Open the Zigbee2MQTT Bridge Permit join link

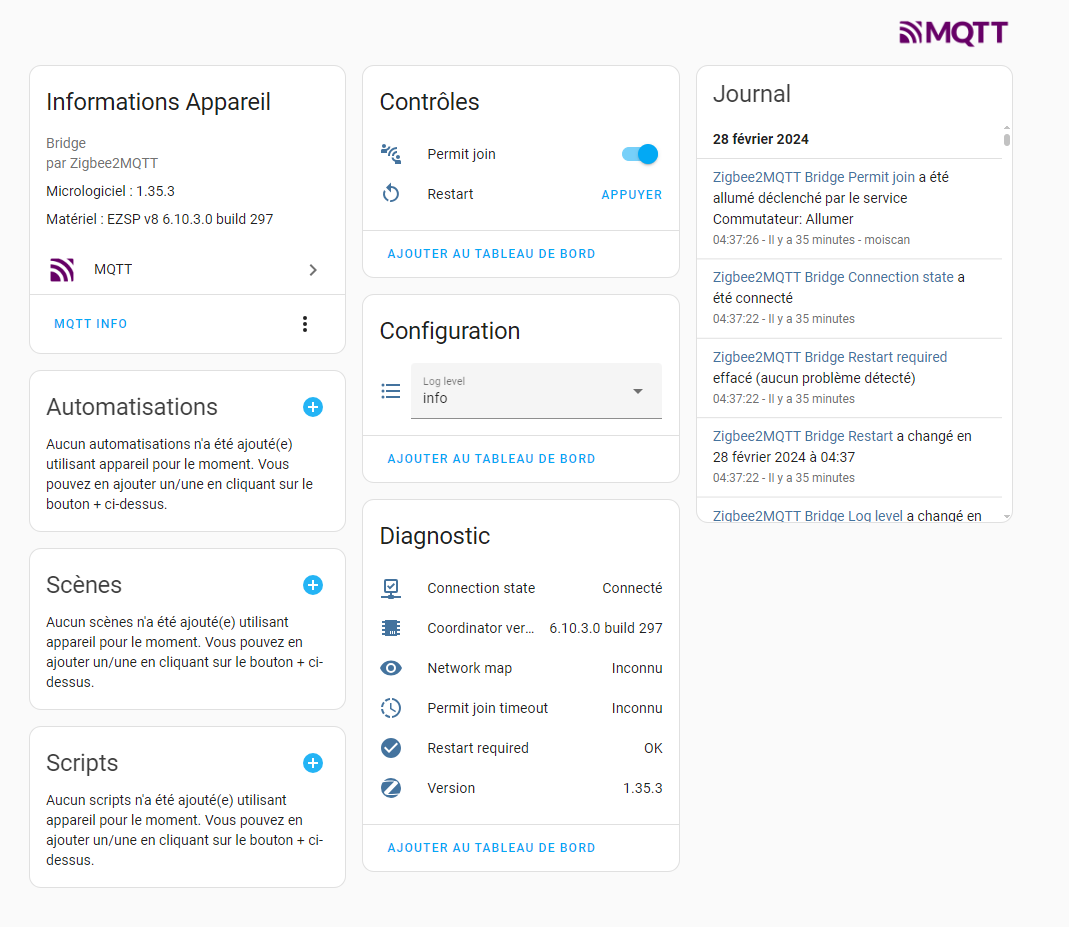[x=813, y=177]
